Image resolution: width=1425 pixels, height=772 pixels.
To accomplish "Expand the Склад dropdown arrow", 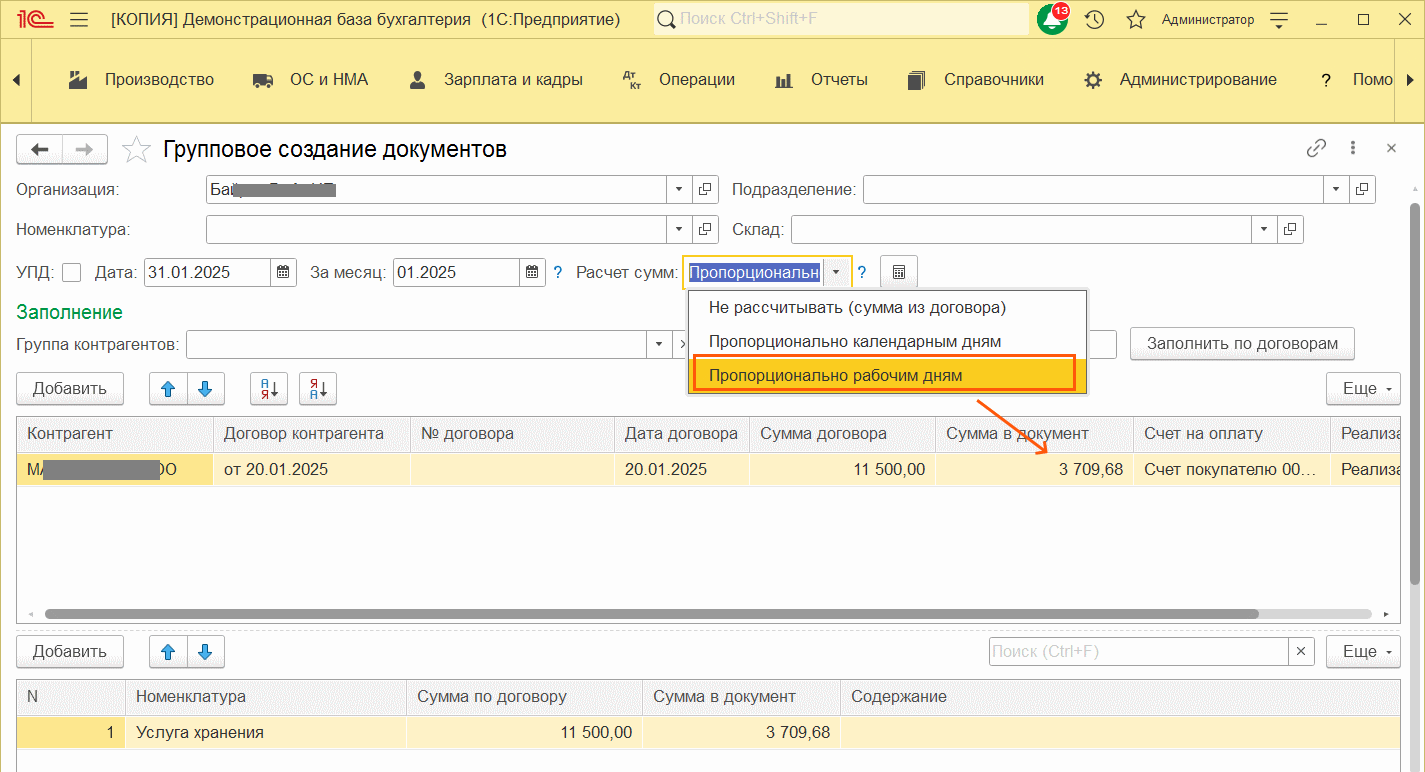I will [1265, 230].
